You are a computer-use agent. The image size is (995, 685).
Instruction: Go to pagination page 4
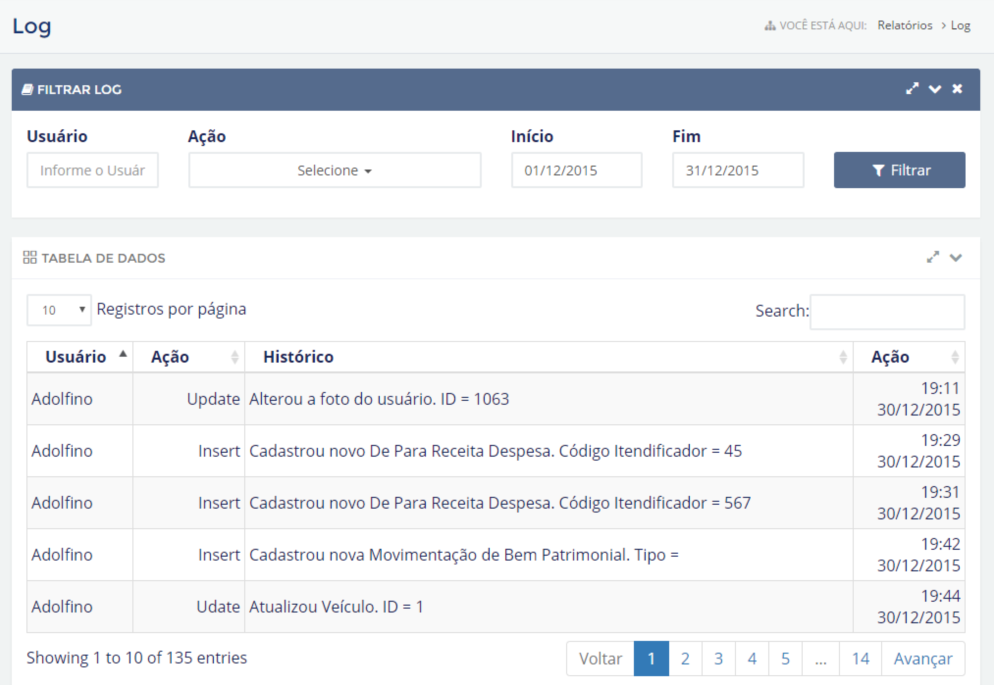752,658
